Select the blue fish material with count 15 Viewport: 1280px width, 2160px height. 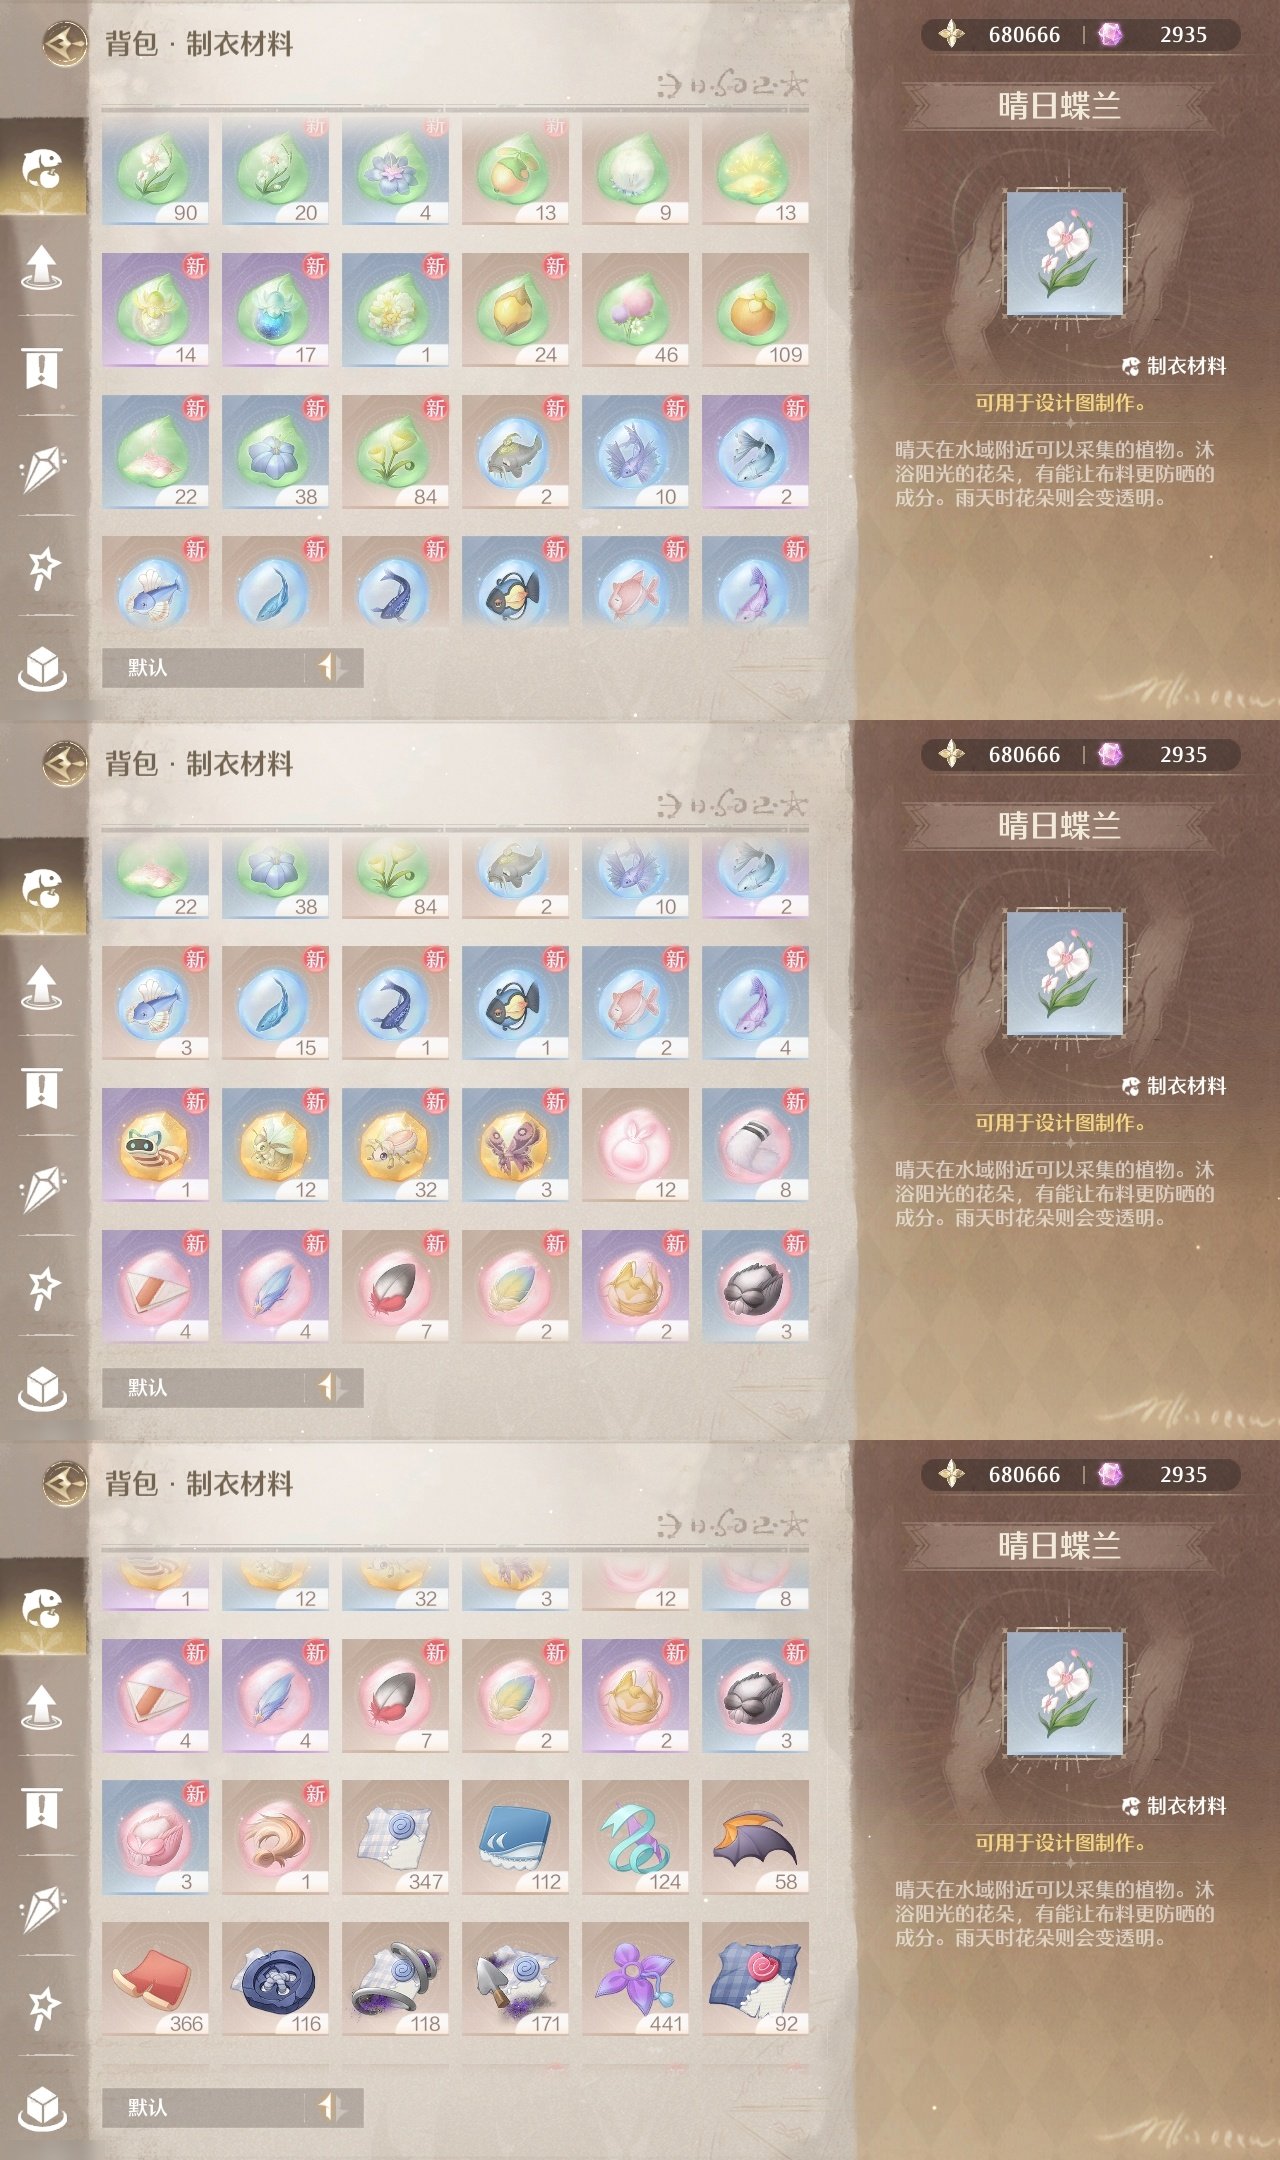[x=275, y=1003]
